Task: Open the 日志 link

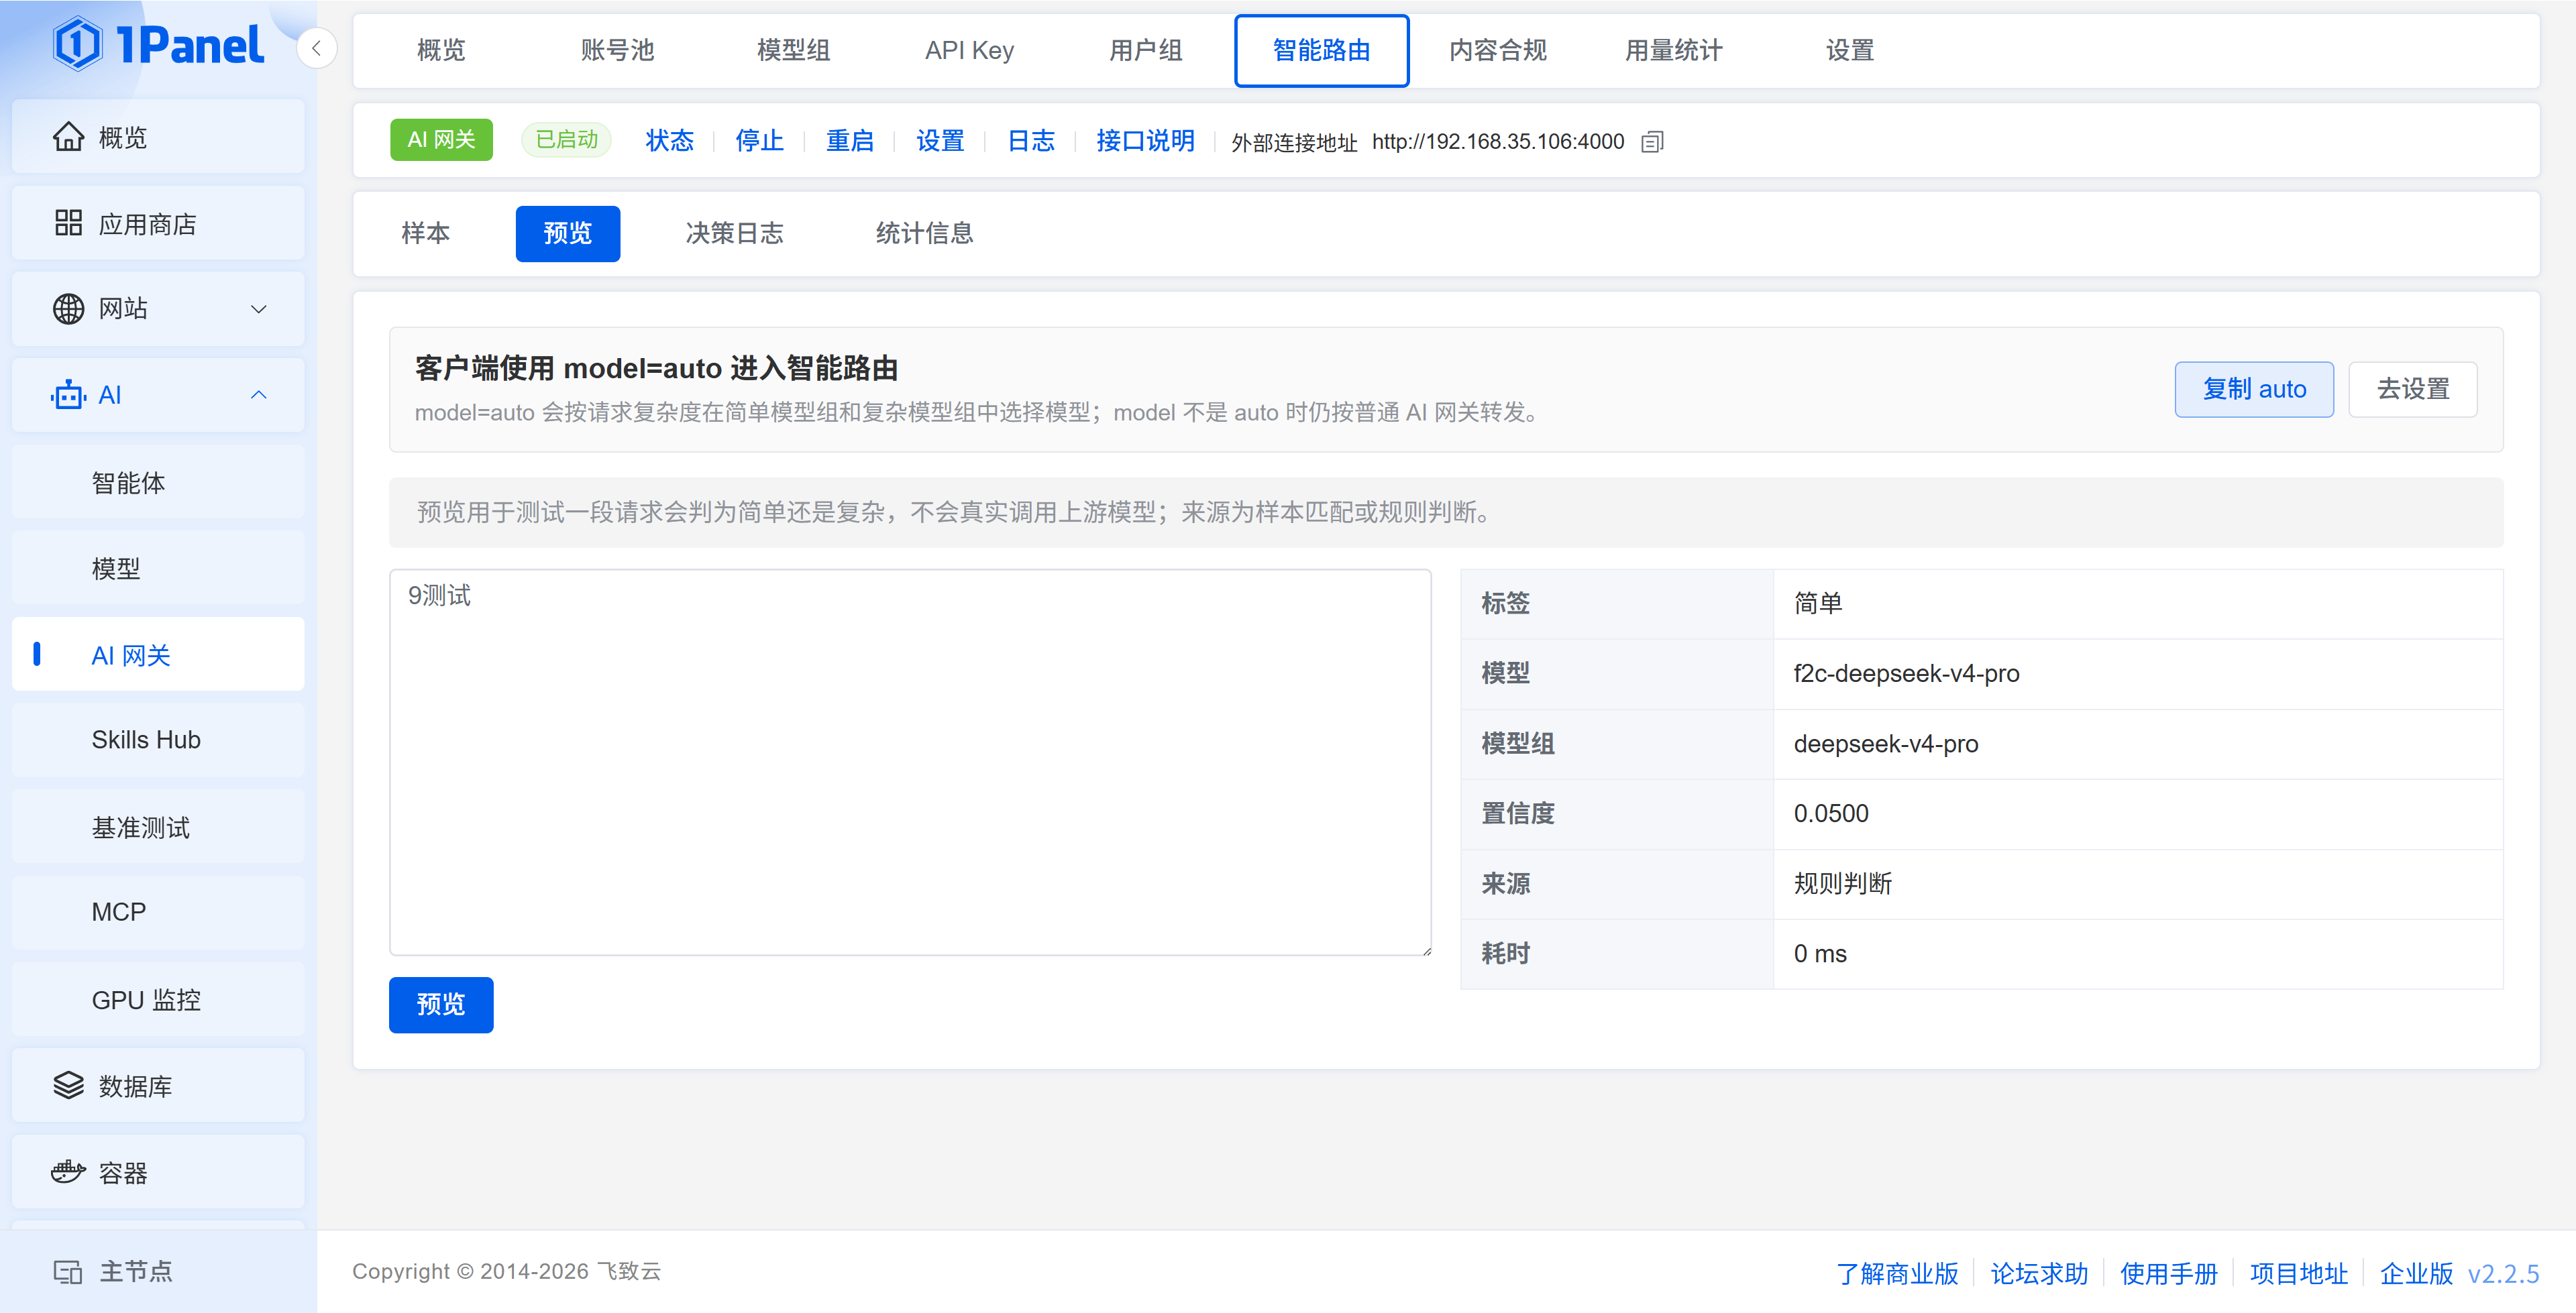Action: tap(1031, 141)
